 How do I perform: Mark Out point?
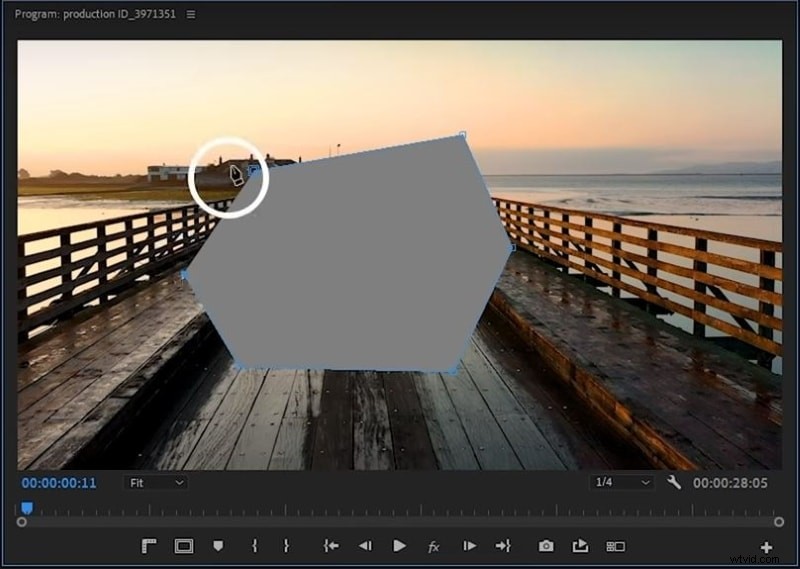pyautogui.click(x=286, y=546)
